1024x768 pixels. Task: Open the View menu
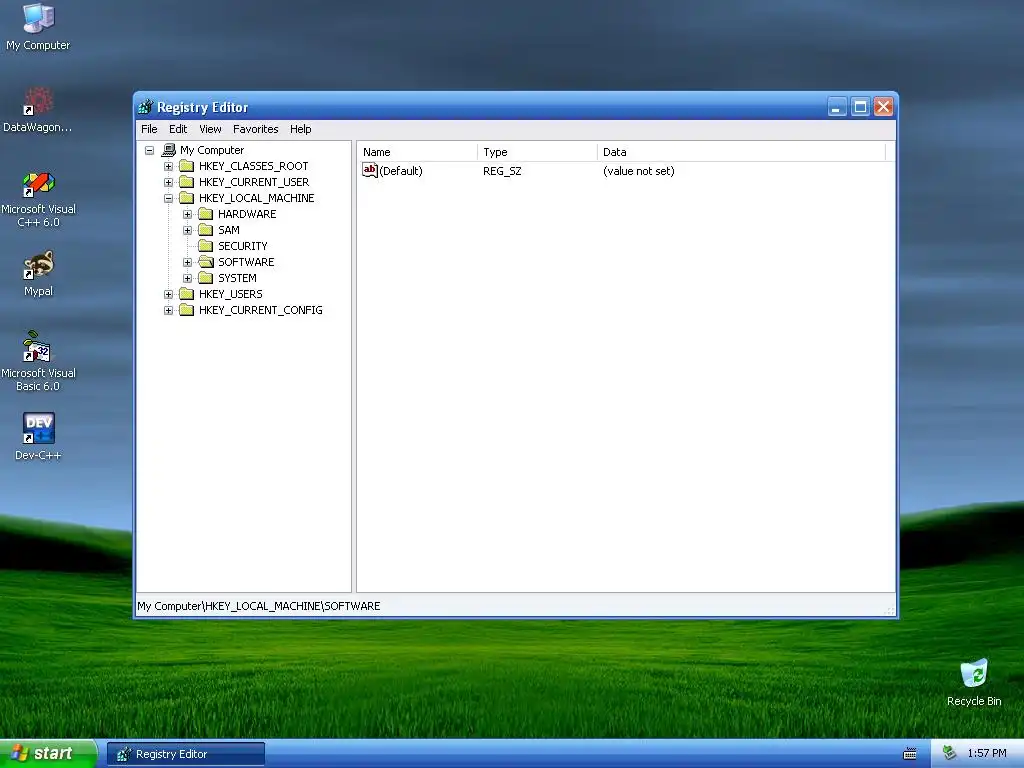click(210, 129)
